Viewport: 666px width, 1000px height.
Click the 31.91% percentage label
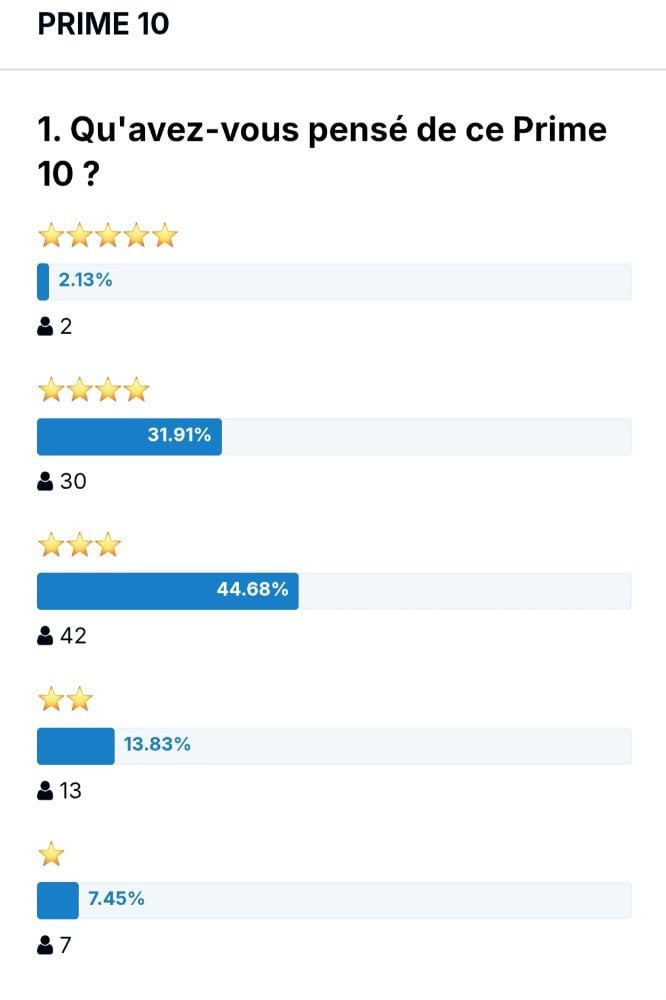tap(179, 434)
